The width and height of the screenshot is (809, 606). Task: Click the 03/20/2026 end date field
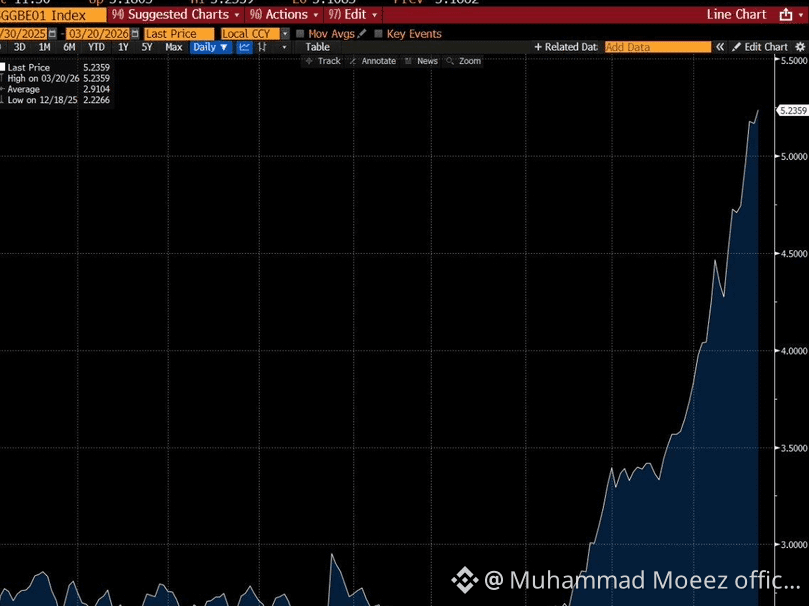(x=98, y=34)
